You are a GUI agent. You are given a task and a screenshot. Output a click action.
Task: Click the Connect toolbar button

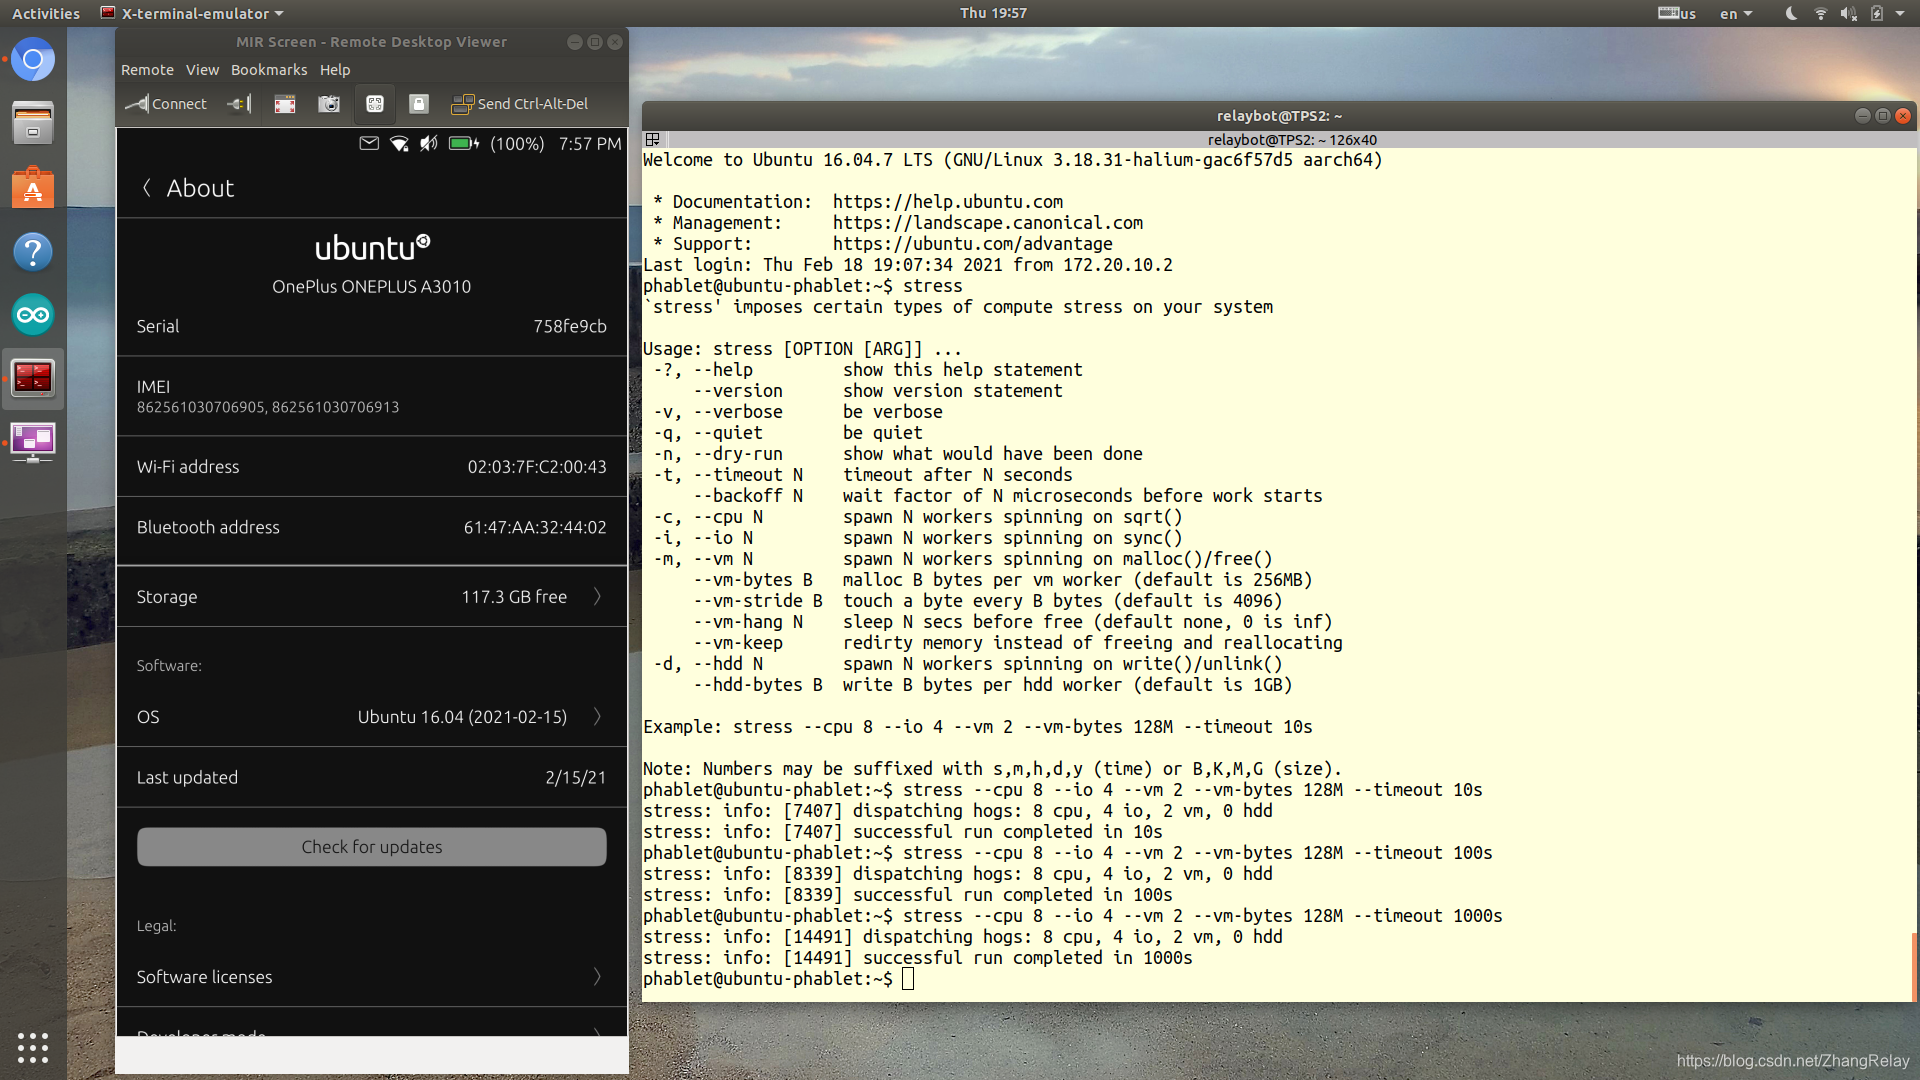click(166, 104)
